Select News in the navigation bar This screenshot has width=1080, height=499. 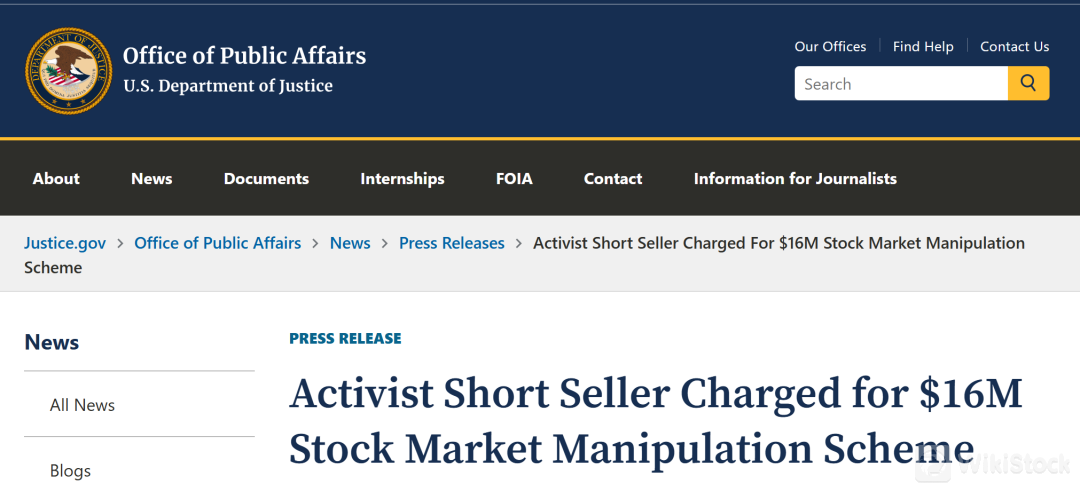click(151, 178)
